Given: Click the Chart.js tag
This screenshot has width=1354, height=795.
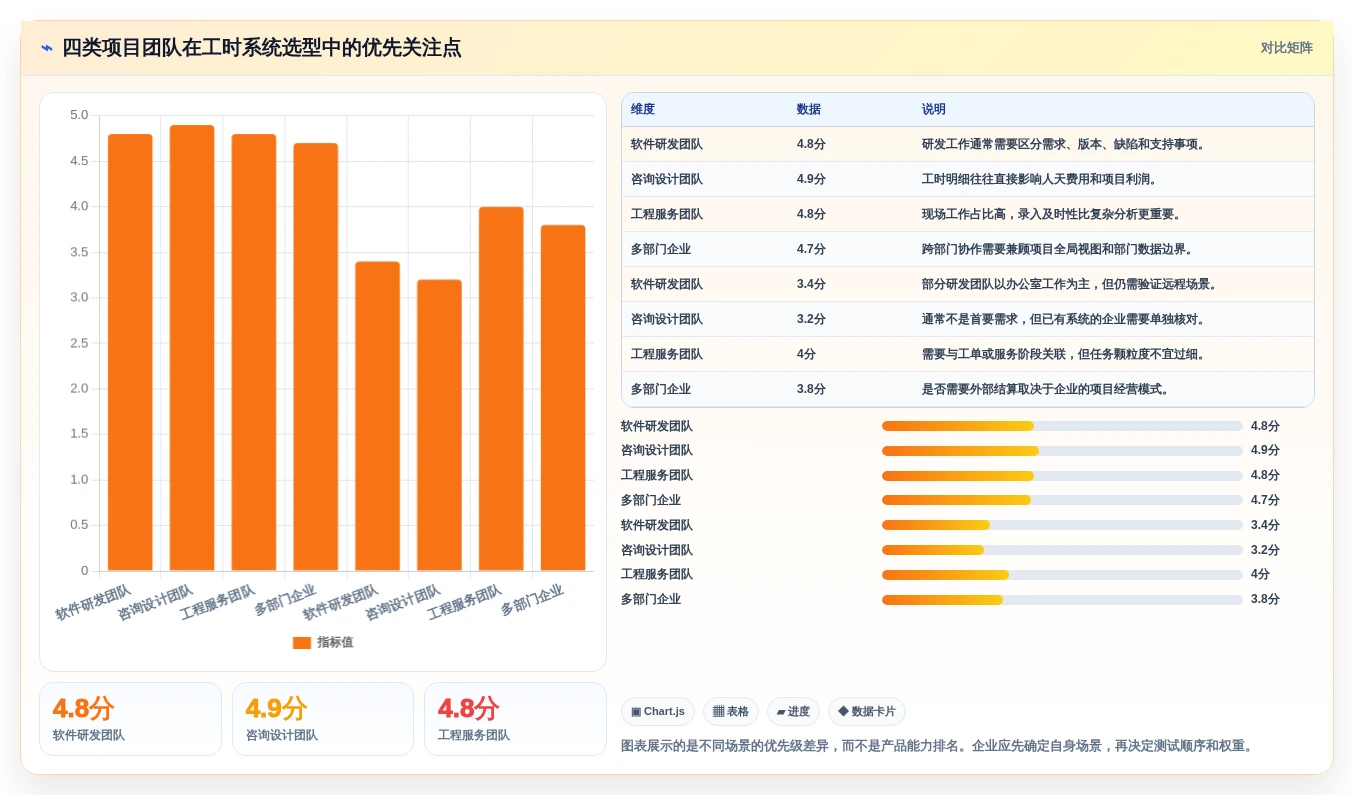Looking at the screenshot, I should pyautogui.click(x=658, y=712).
